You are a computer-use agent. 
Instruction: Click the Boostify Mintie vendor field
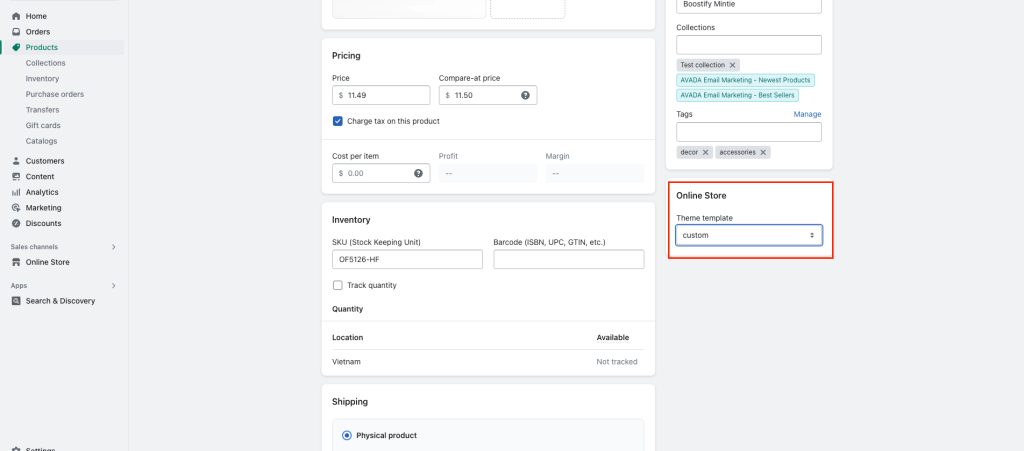[749, 5]
